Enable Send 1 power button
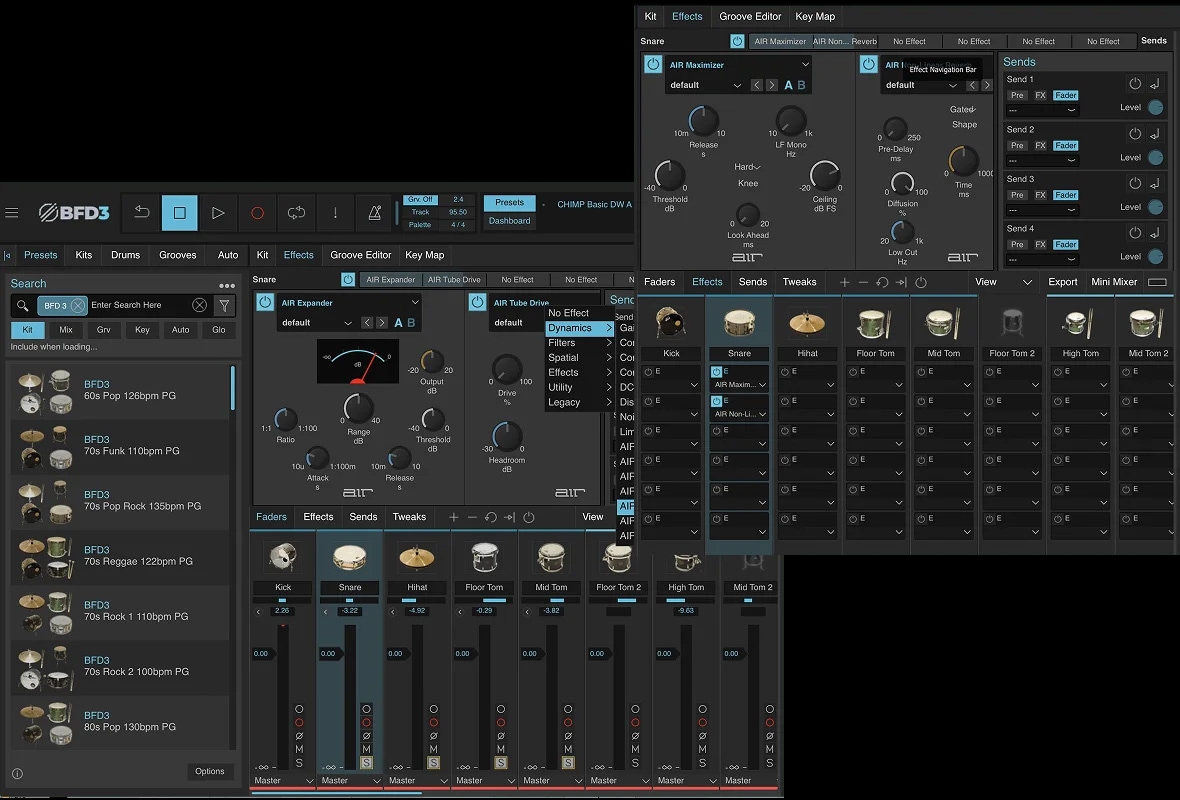Image resolution: width=1180 pixels, height=800 pixels. tap(1135, 84)
